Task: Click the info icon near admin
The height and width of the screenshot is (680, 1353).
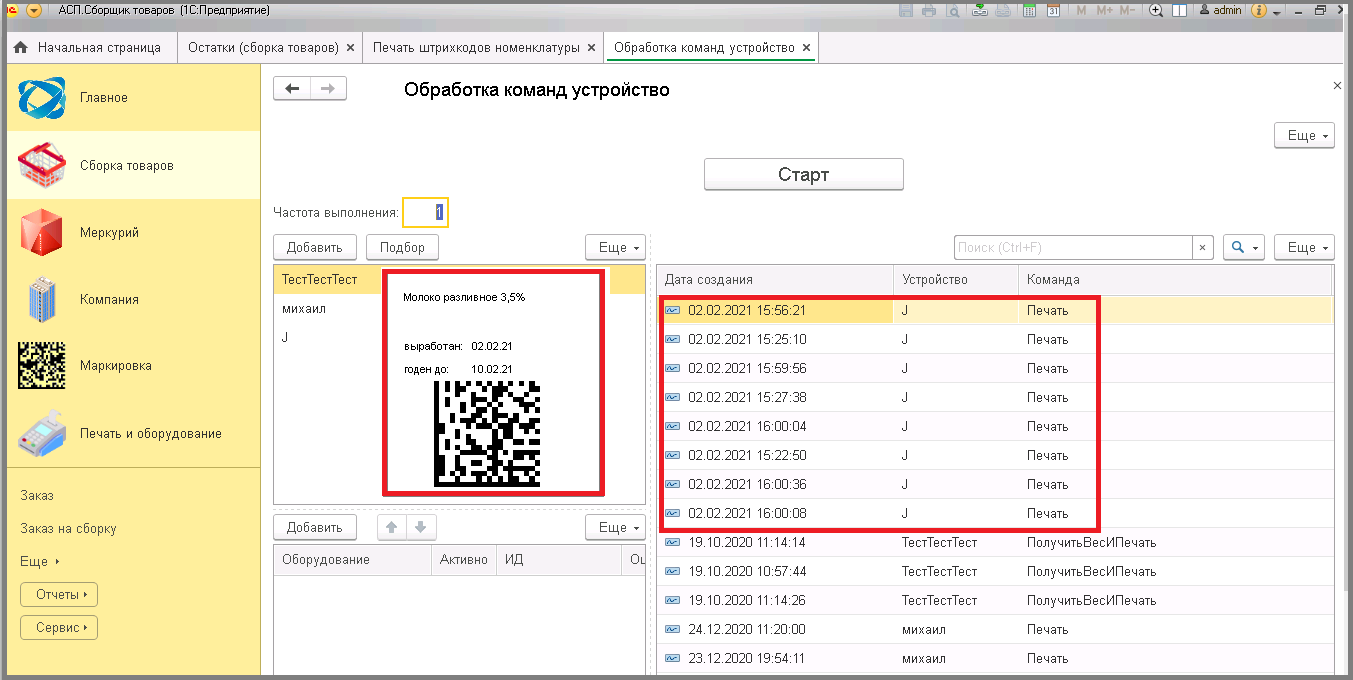Action: click(x=1258, y=10)
